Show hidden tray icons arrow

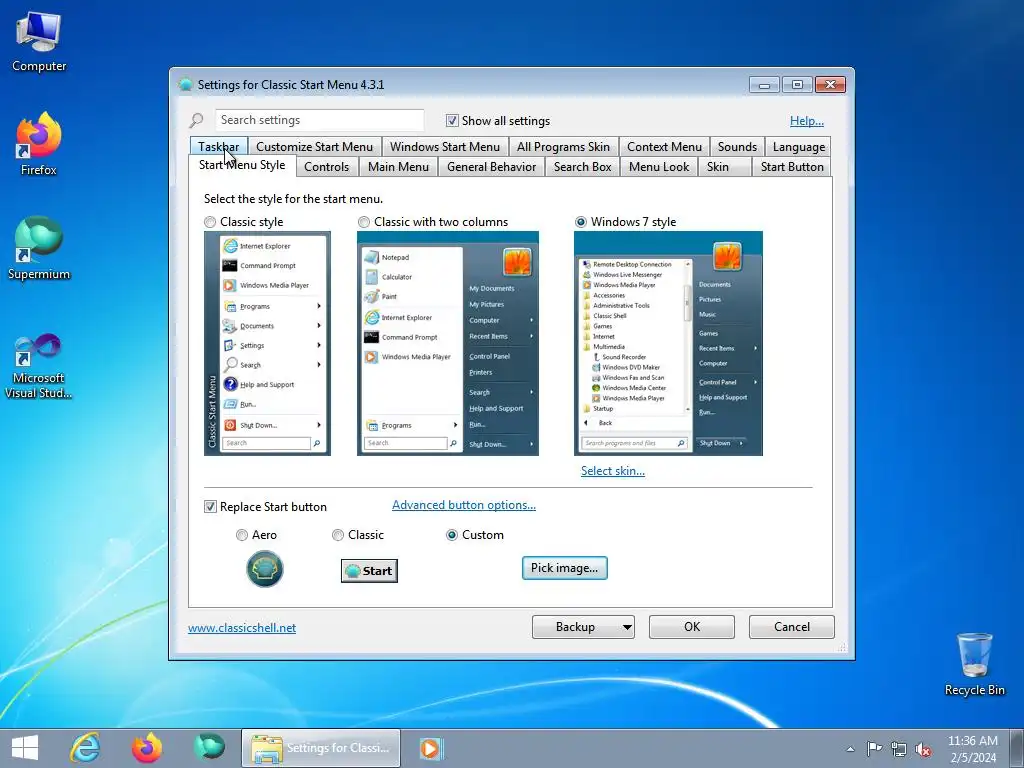click(850, 749)
